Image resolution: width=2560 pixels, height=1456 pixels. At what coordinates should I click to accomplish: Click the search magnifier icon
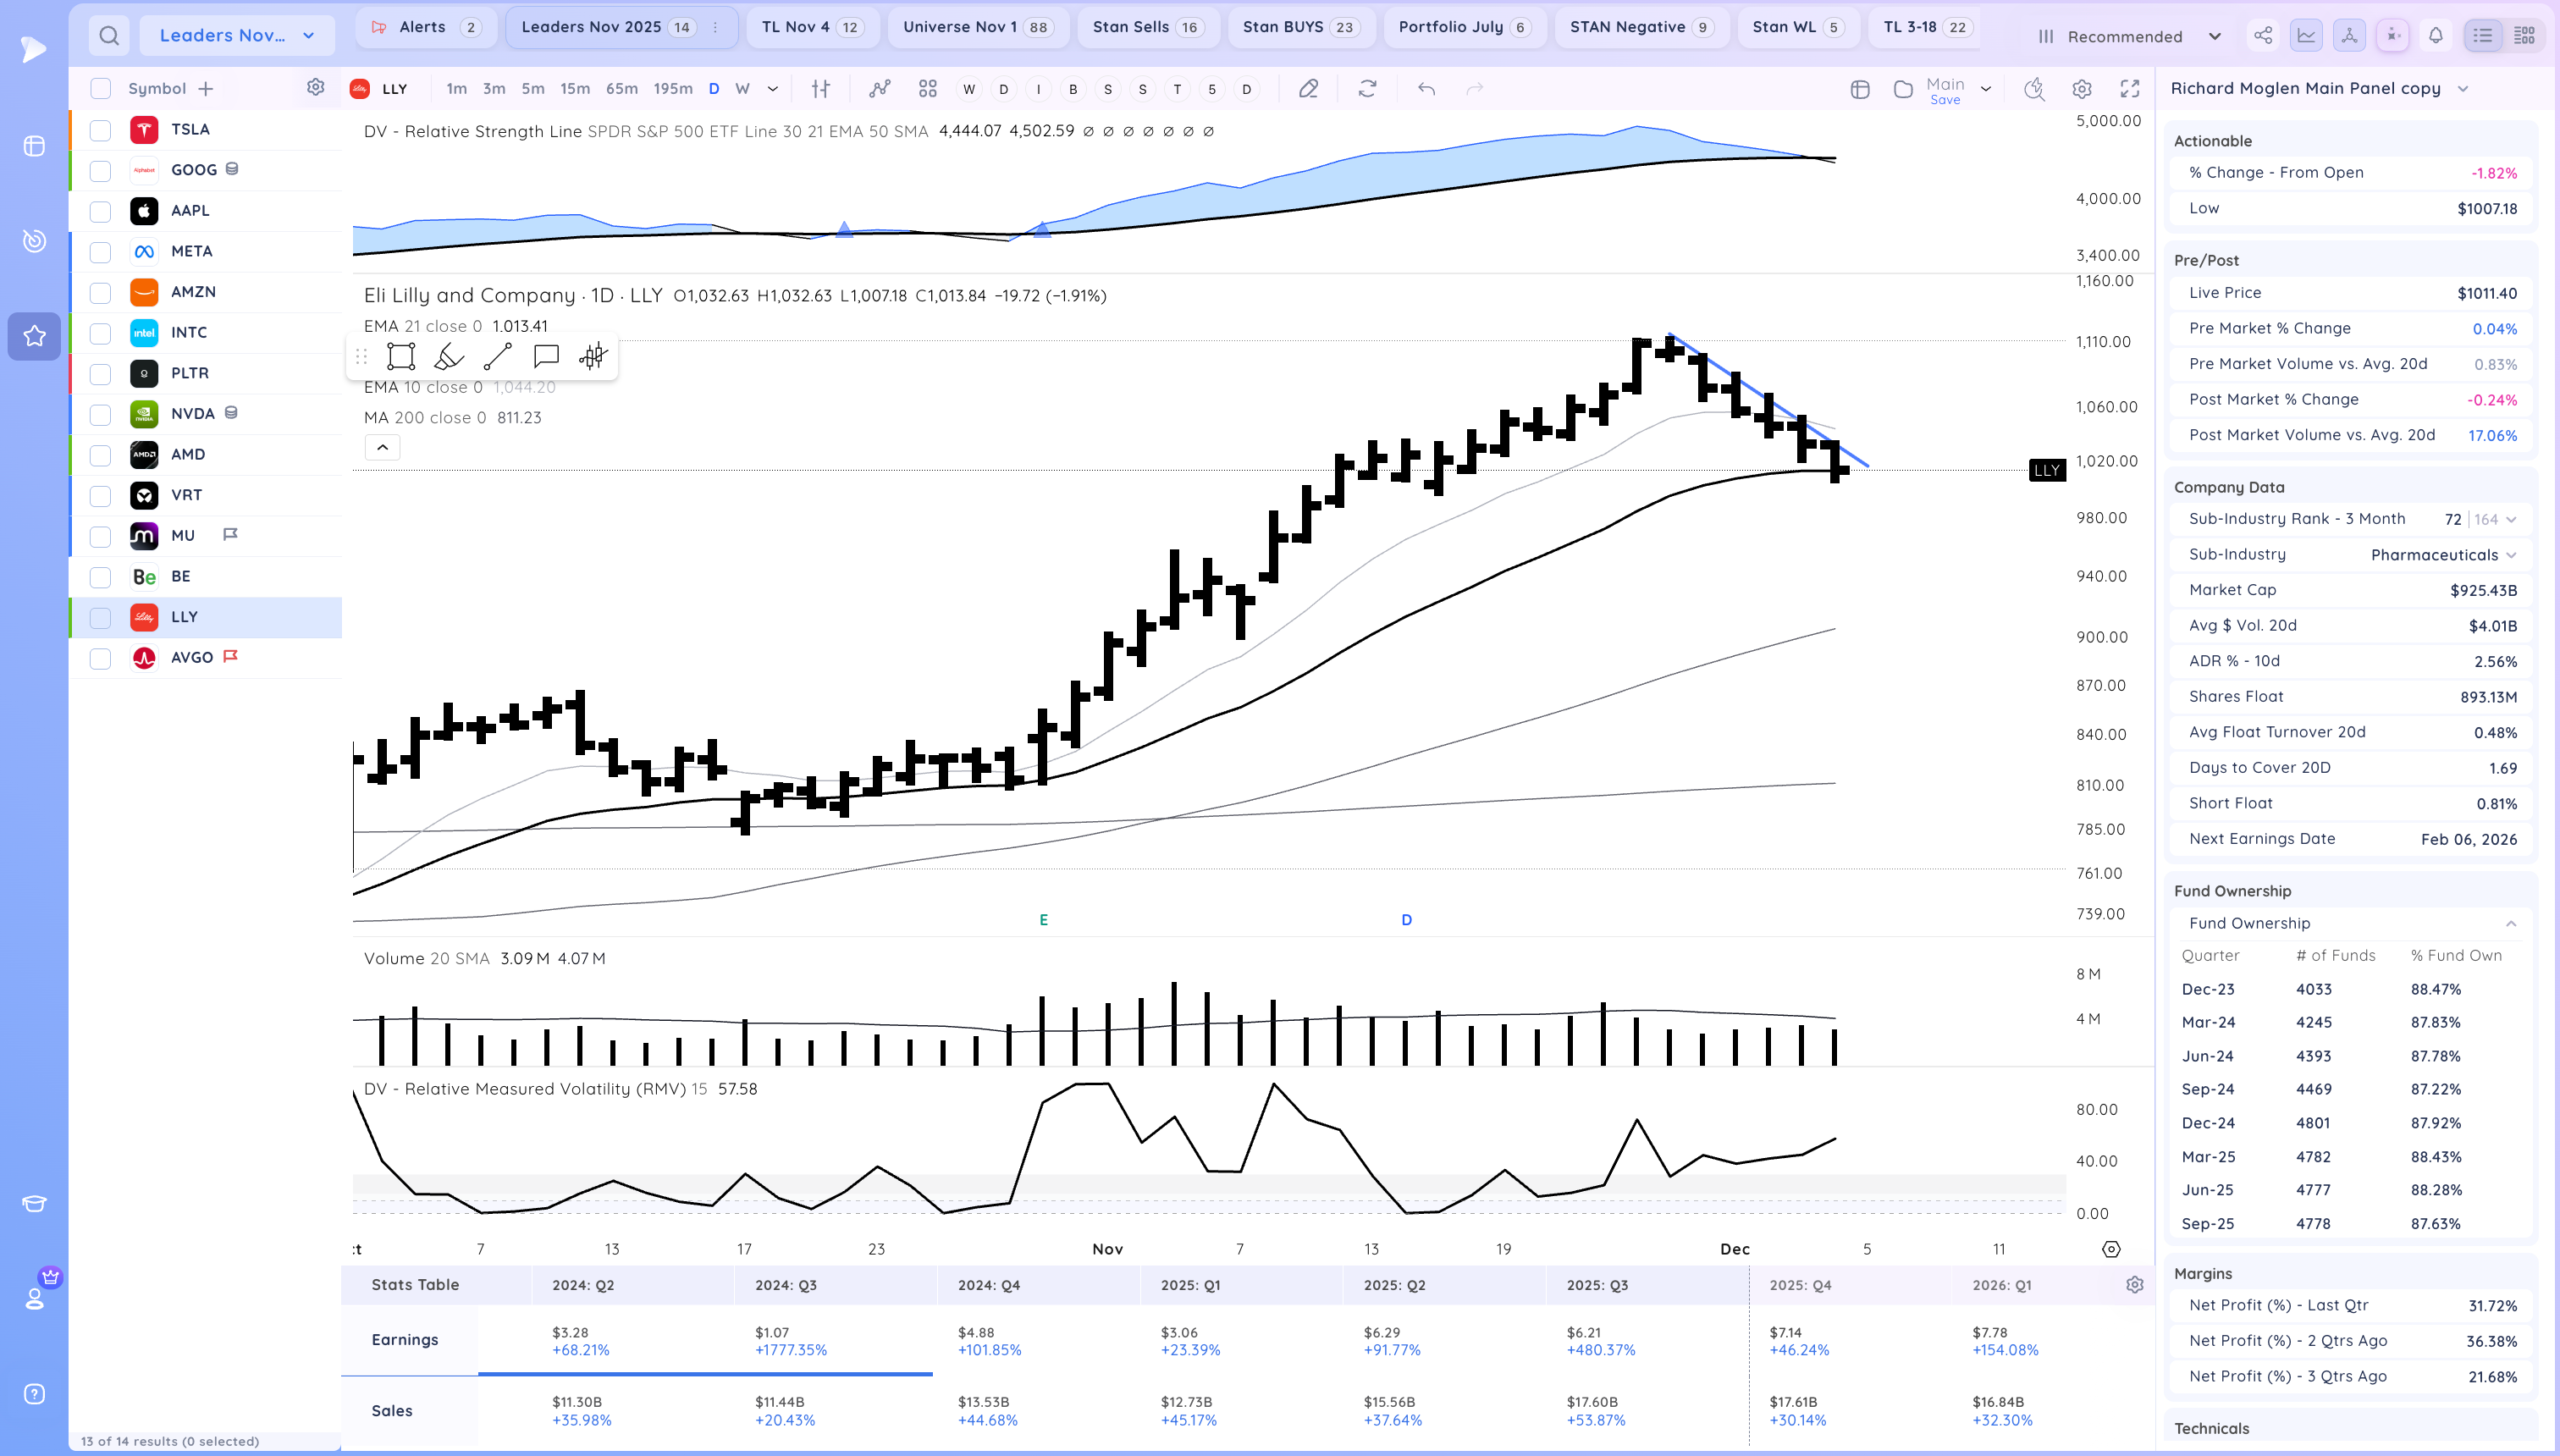pos(109,36)
